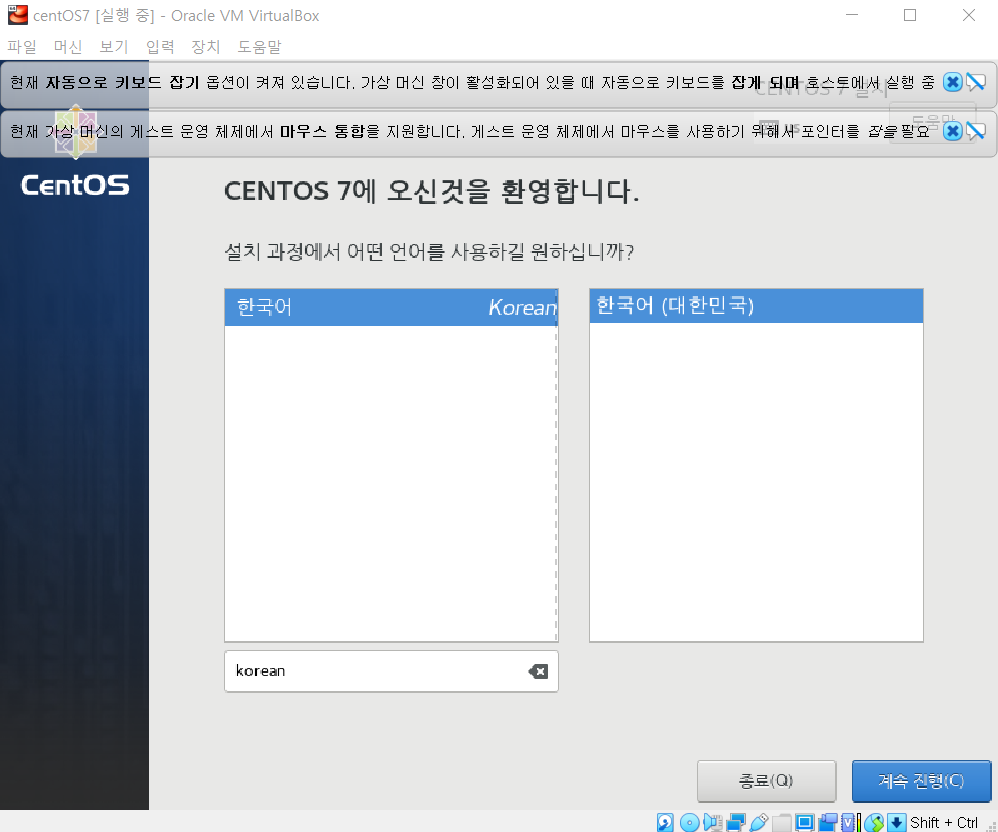Open the audio status icon
The image size is (998, 832).
713,822
